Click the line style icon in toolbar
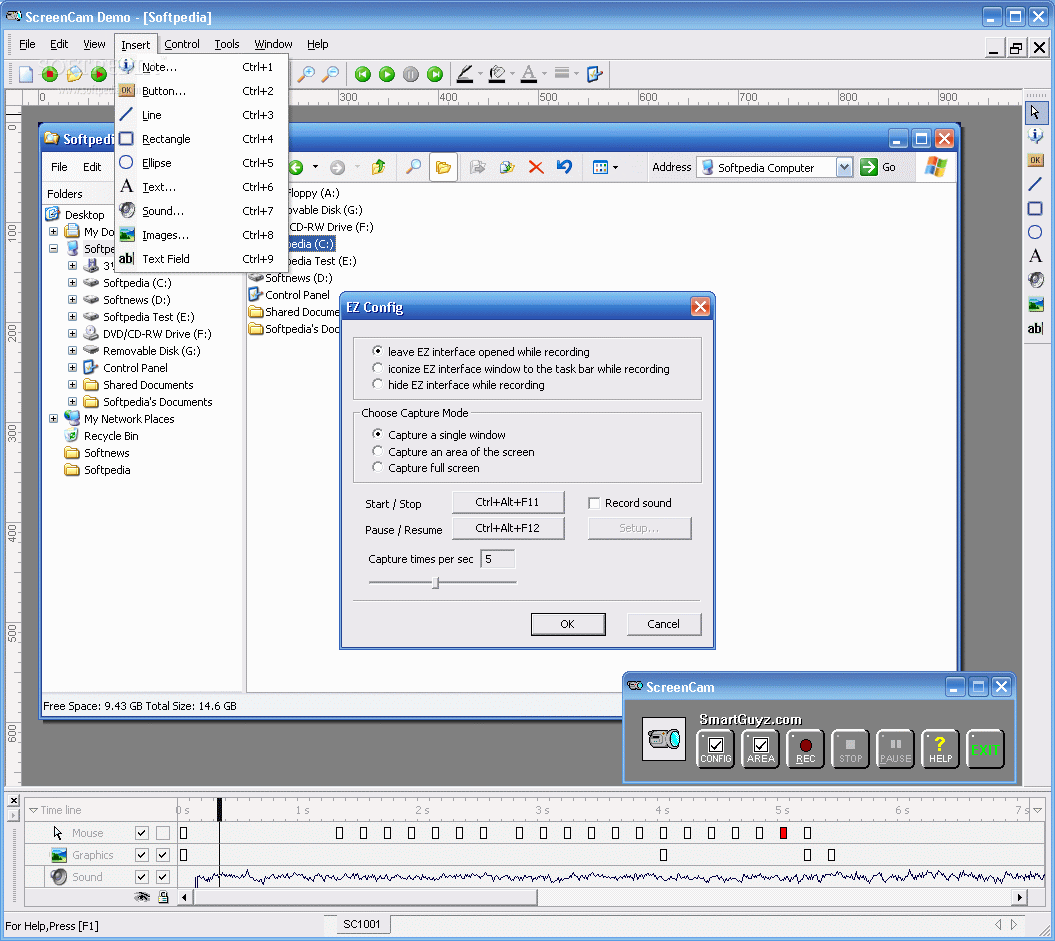1055x941 pixels. (562, 73)
